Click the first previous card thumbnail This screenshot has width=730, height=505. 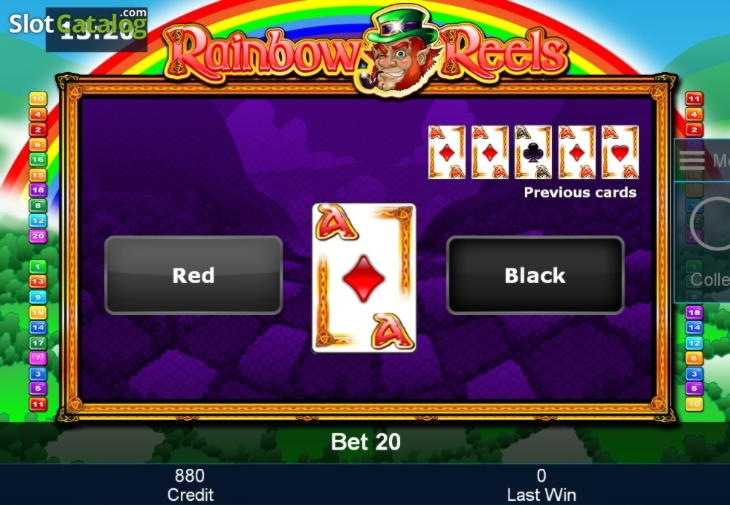[x=446, y=152]
